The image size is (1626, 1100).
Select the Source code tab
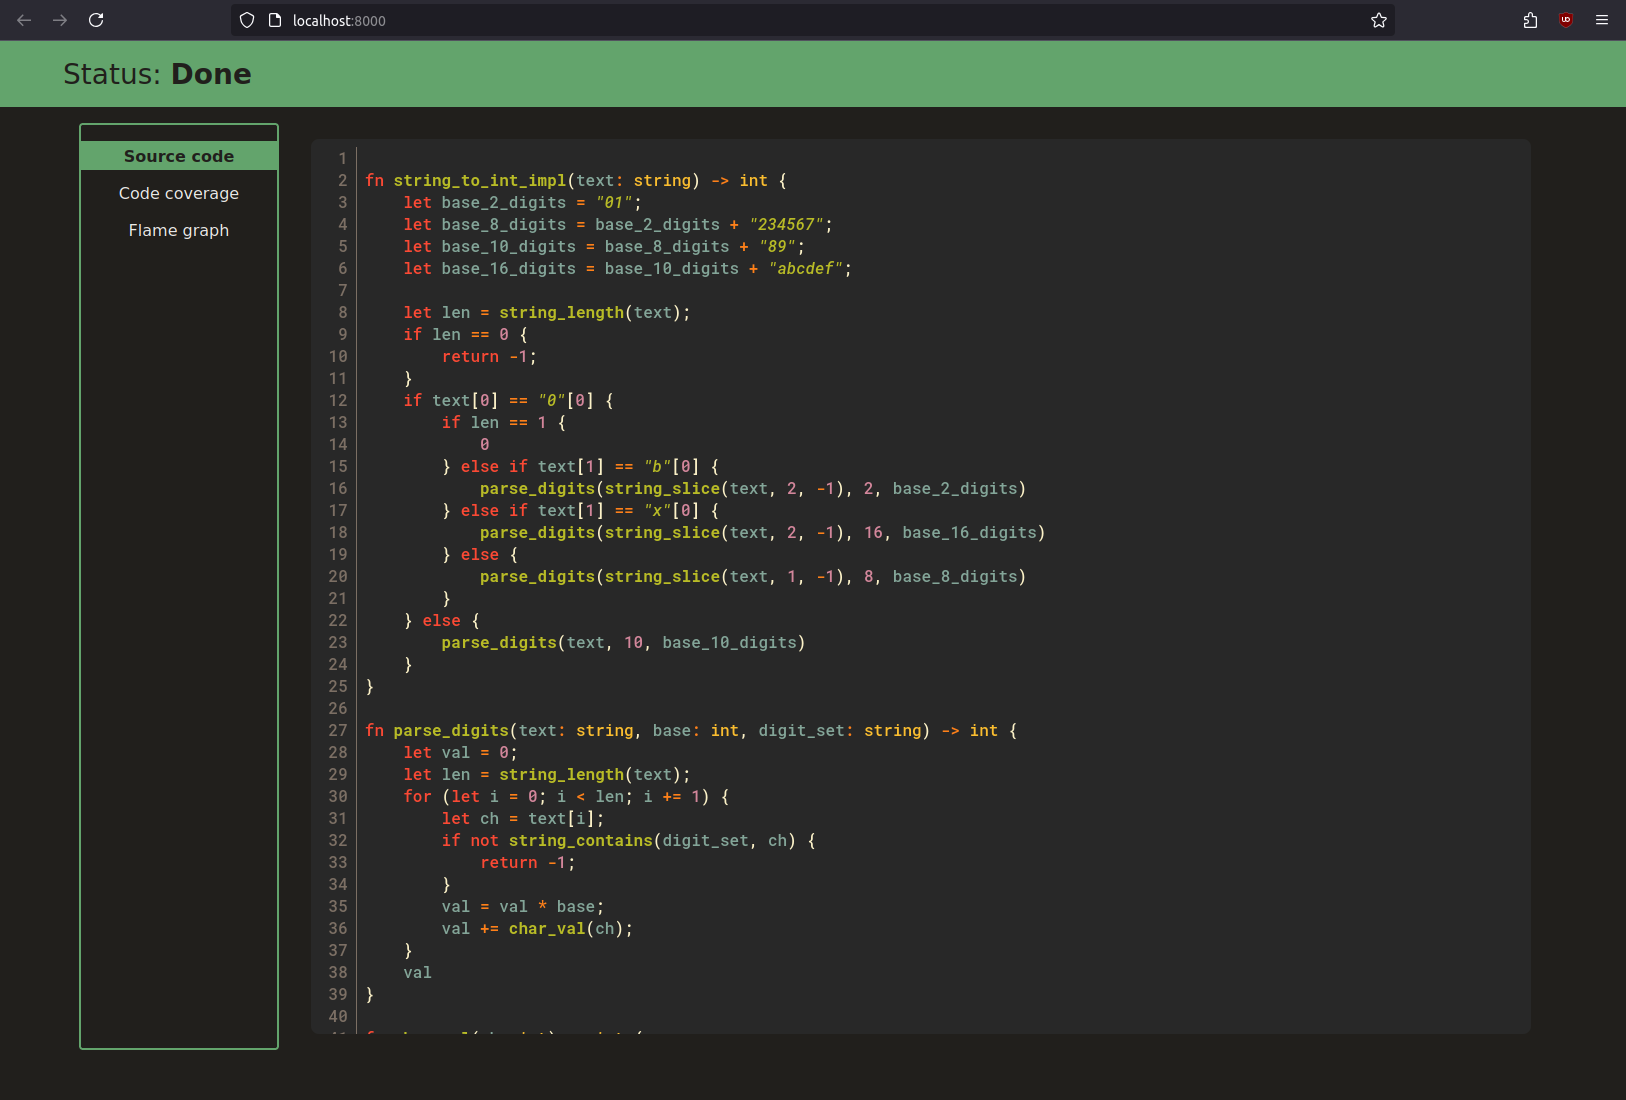pos(179,156)
